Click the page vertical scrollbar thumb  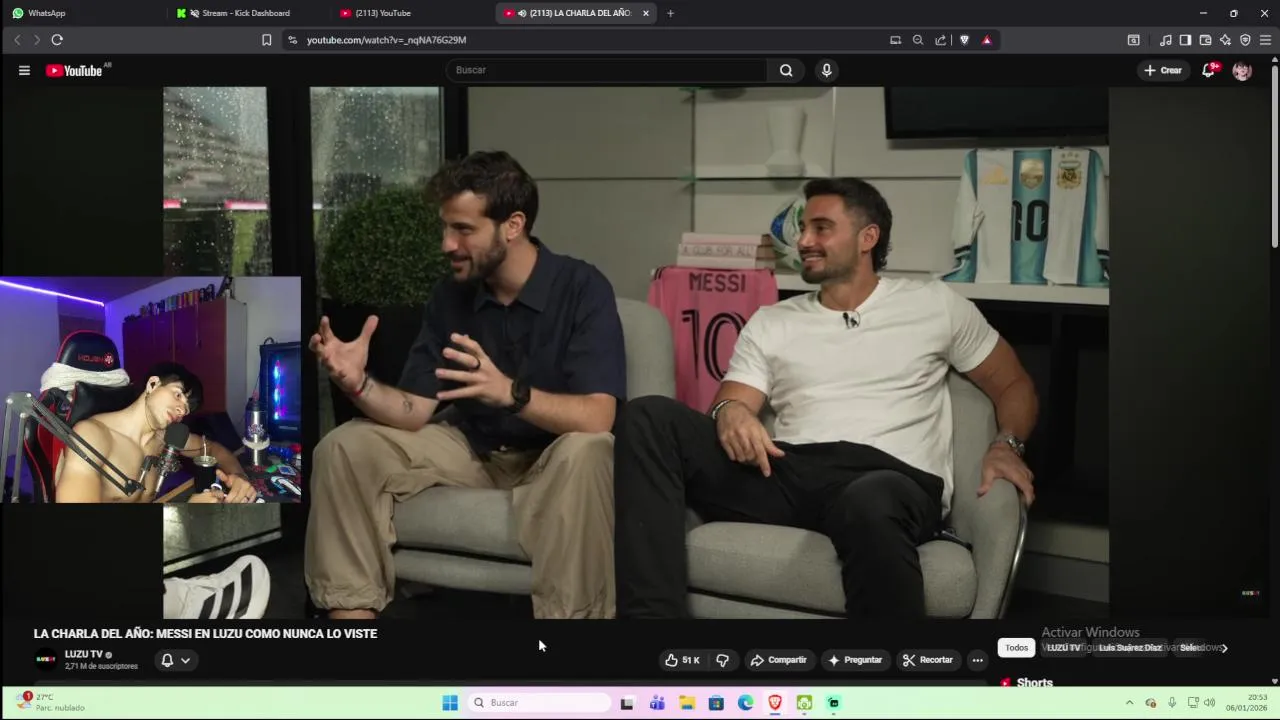pyautogui.click(x=1275, y=155)
